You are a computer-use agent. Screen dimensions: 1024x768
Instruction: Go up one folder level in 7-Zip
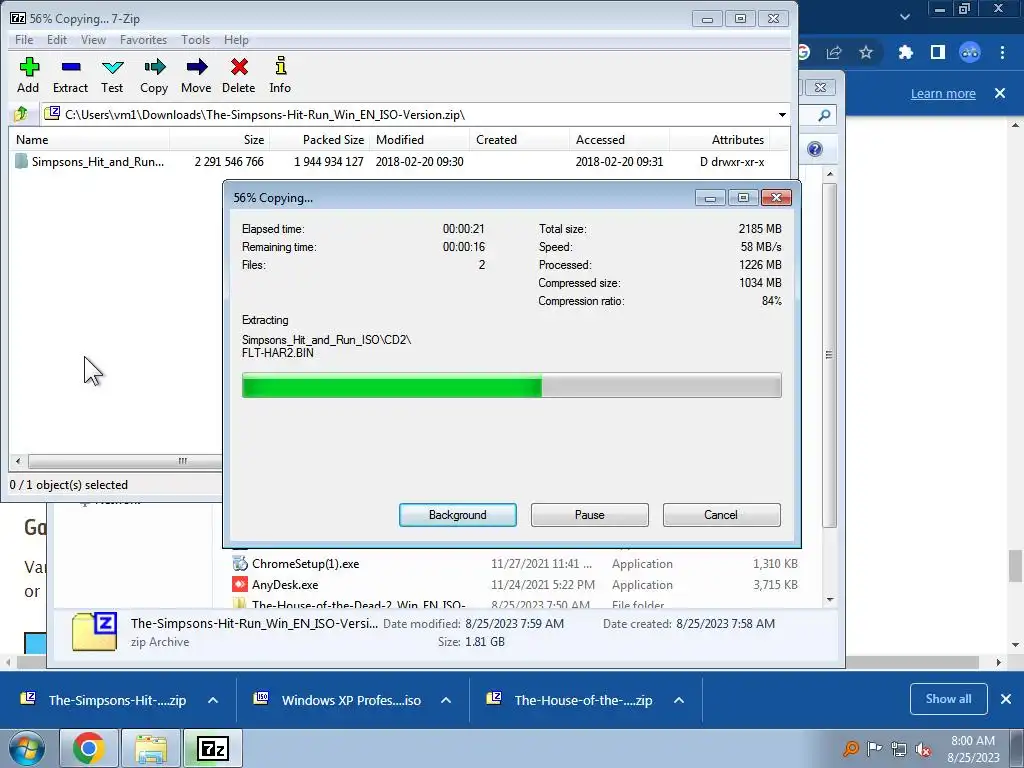pos(21,114)
